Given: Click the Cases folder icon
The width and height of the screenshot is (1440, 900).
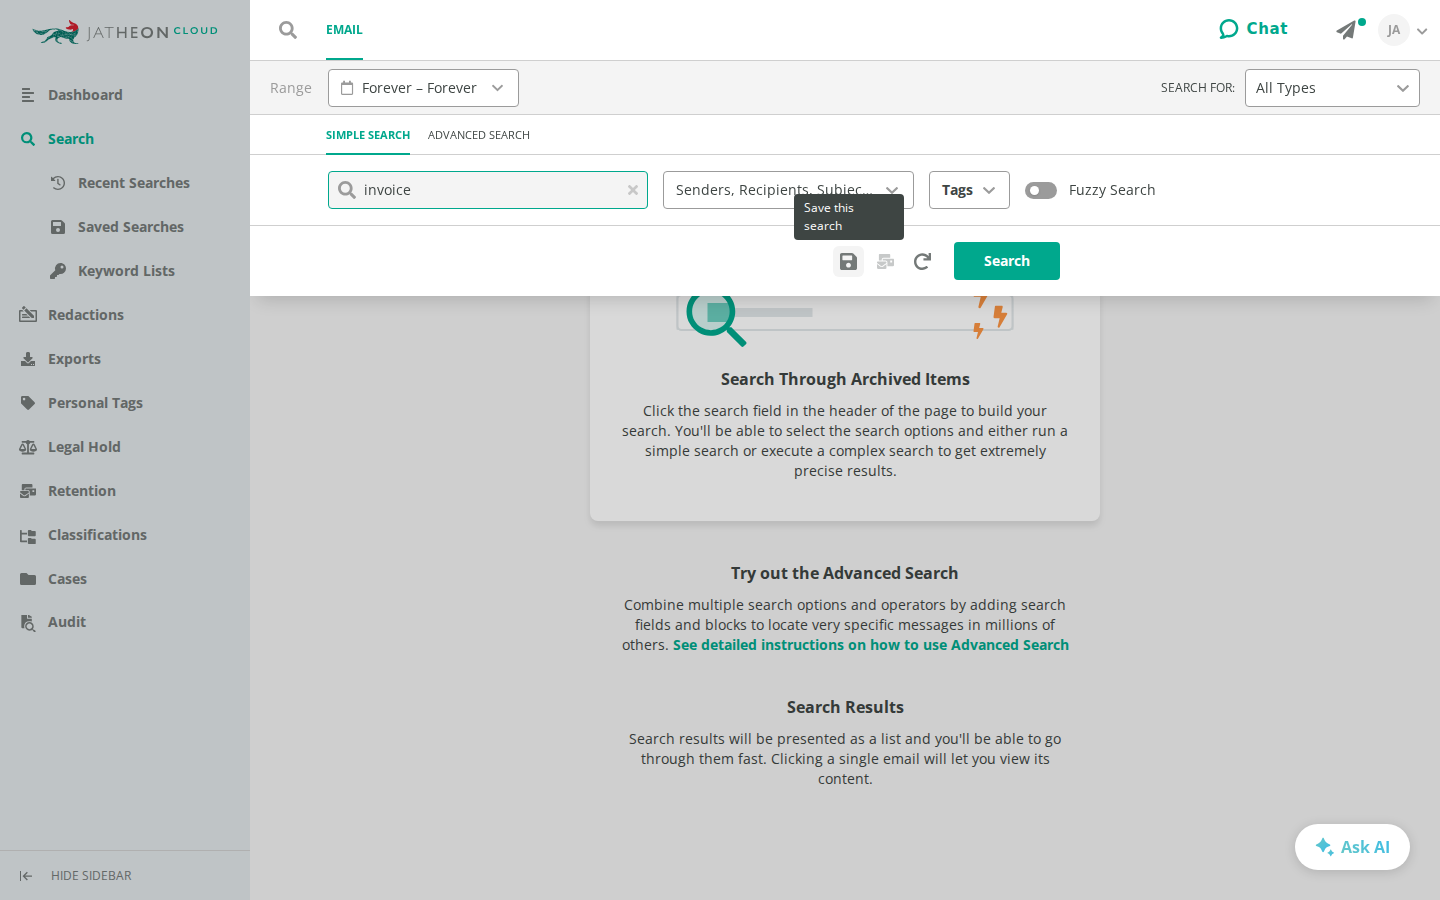Looking at the screenshot, I should click(x=28, y=579).
